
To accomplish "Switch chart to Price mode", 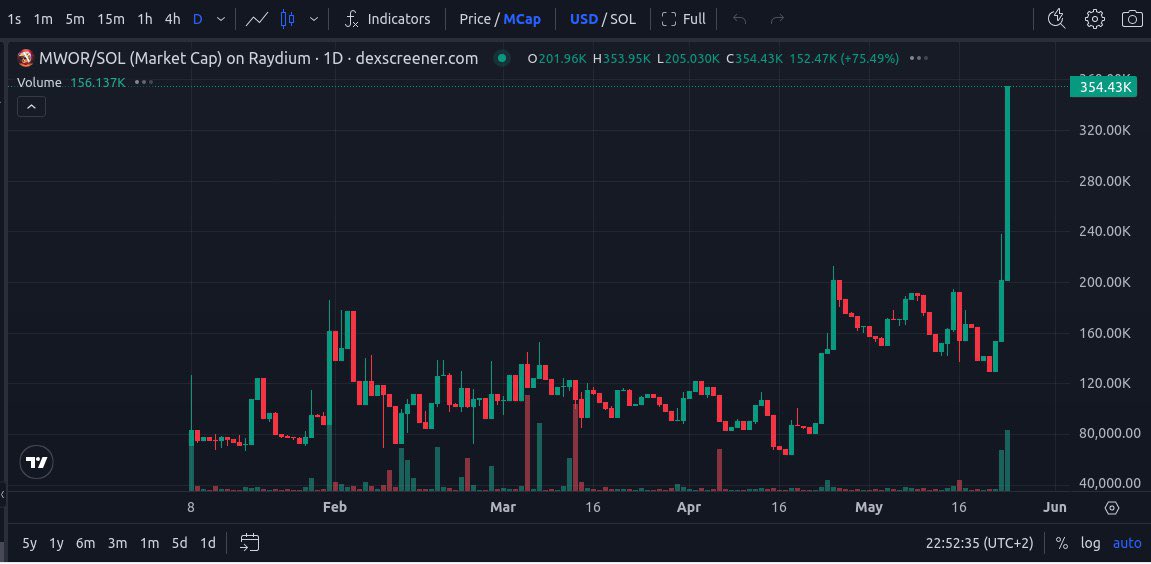I will pyautogui.click(x=475, y=19).
